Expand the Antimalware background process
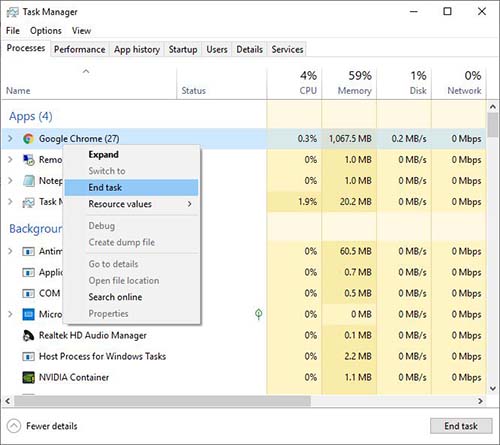 click(10, 251)
